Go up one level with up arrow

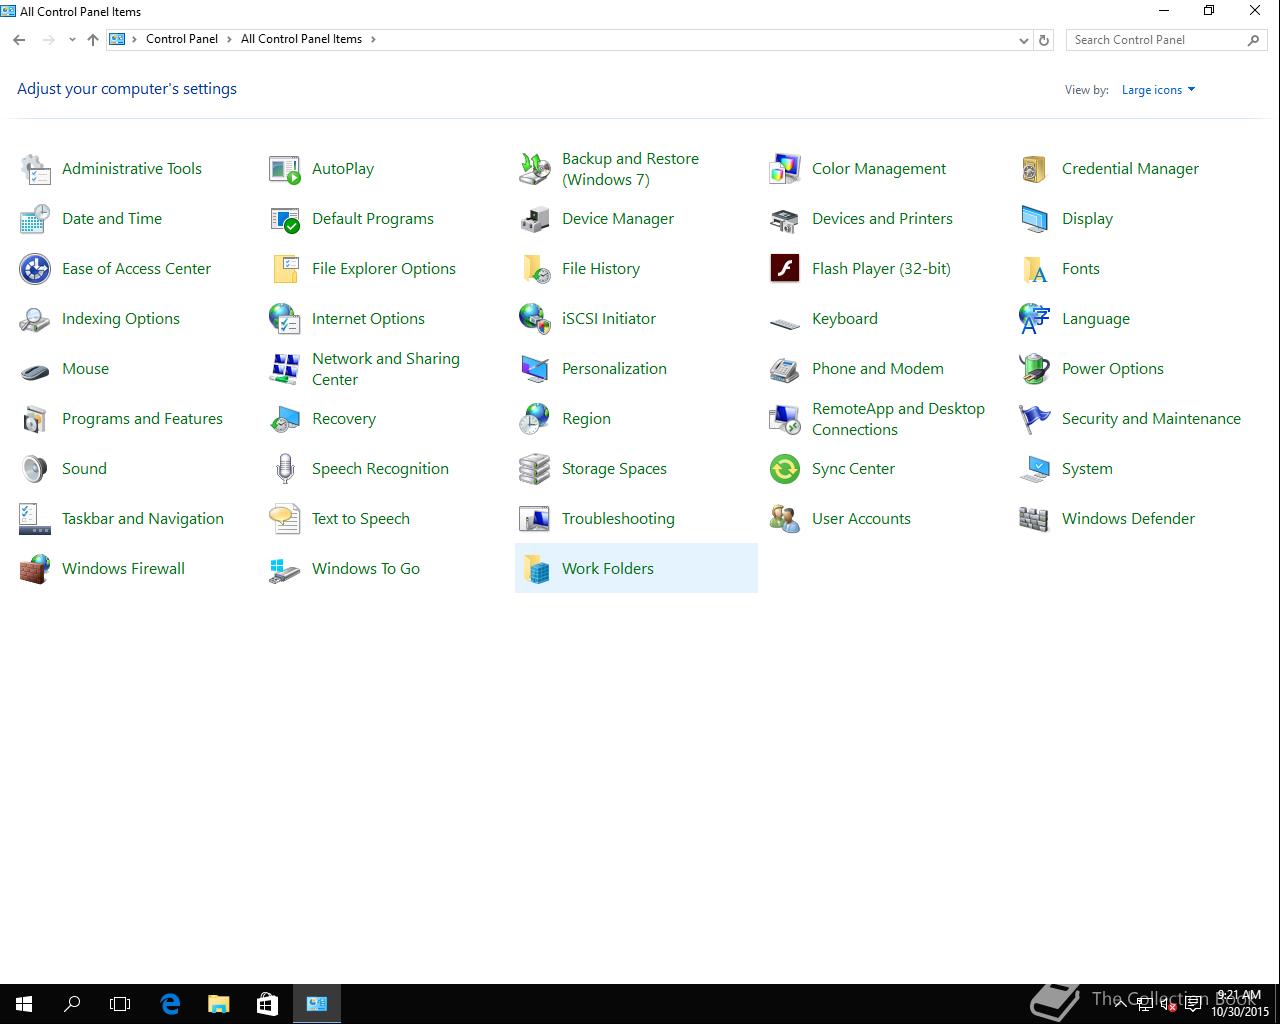pyautogui.click(x=93, y=40)
